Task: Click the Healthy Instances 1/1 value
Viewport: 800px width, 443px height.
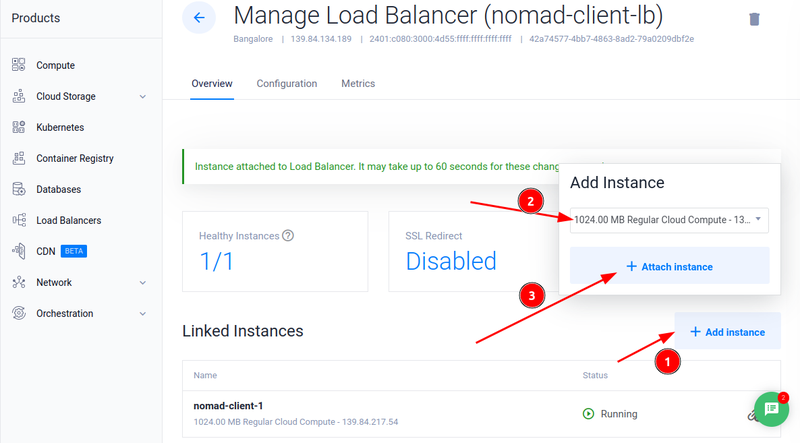Action: [x=216, y=261]
